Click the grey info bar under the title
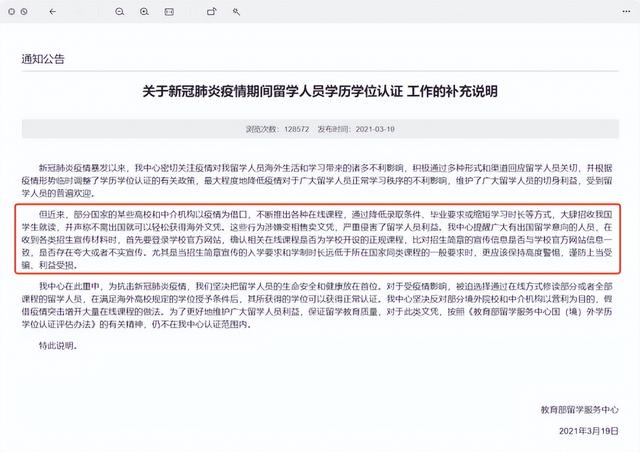This screenshot has height=452, width=640. 319,130
